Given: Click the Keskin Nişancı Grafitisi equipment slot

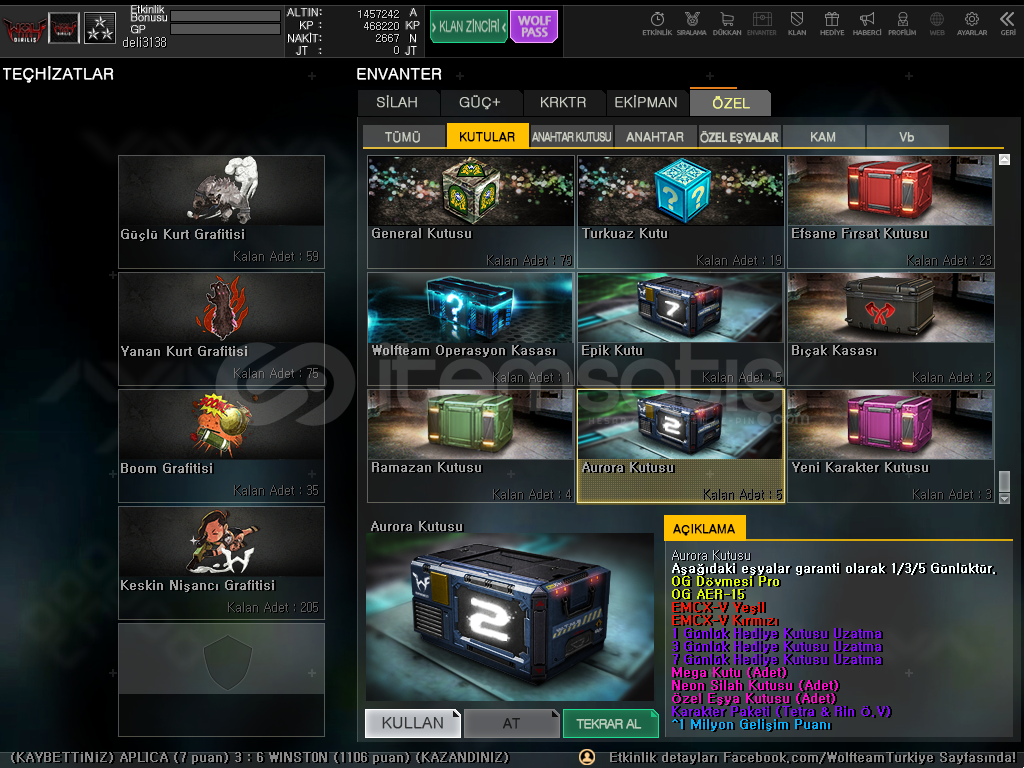Looking at the screenshot, I should click(221, 563).
